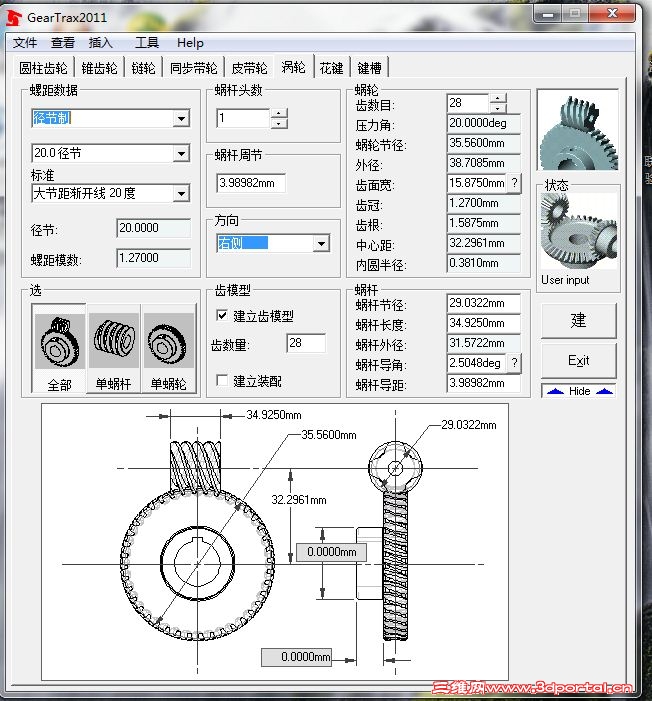Screen dimensions: 652x701
Task: Open the 文件 menu
Action: pos(25,43)
